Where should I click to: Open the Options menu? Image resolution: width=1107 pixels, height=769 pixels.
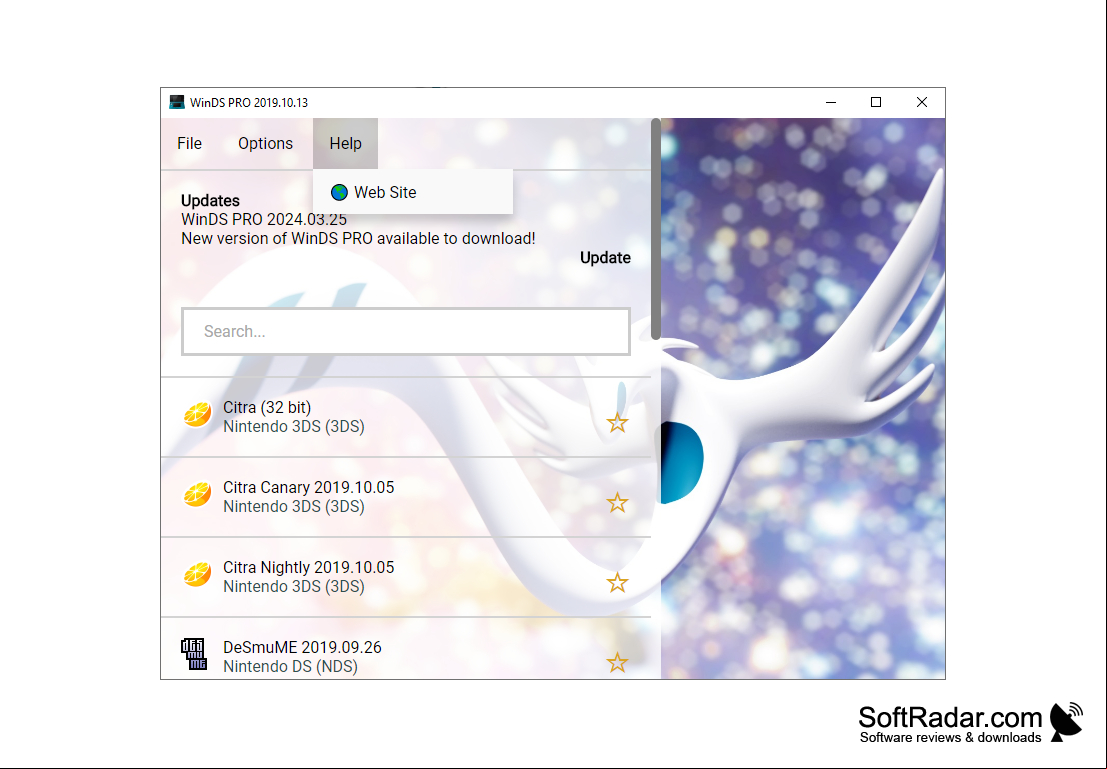point(265,143)
